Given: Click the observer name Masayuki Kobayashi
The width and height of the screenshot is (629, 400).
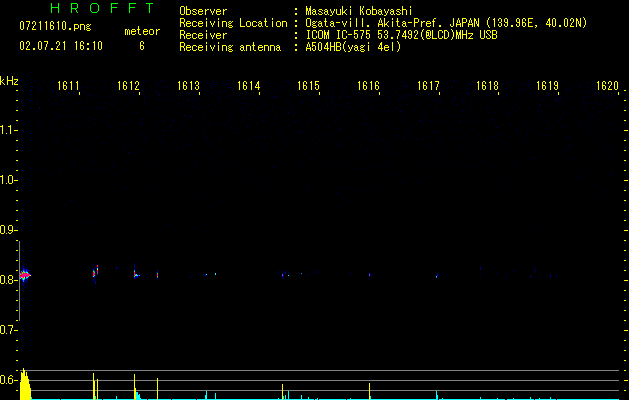Looking at the screenshot, I should [359, 11].
